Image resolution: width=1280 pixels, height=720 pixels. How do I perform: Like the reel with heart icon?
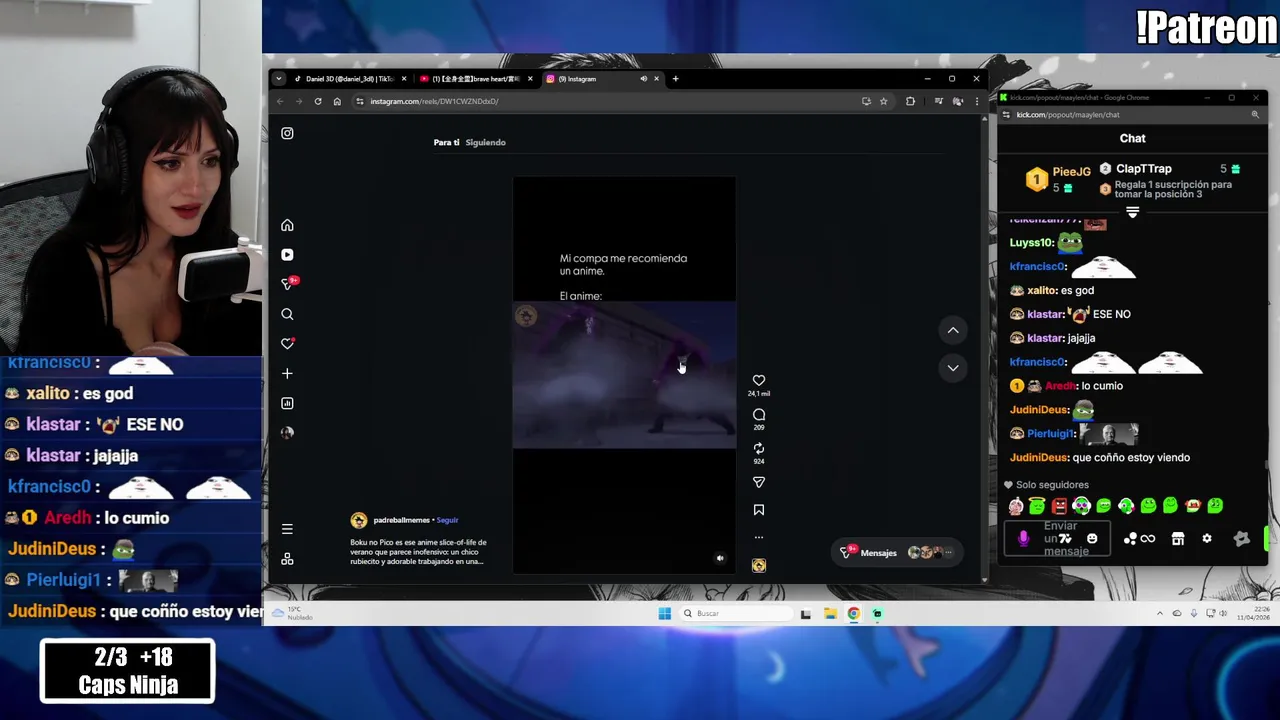point(759,380)
